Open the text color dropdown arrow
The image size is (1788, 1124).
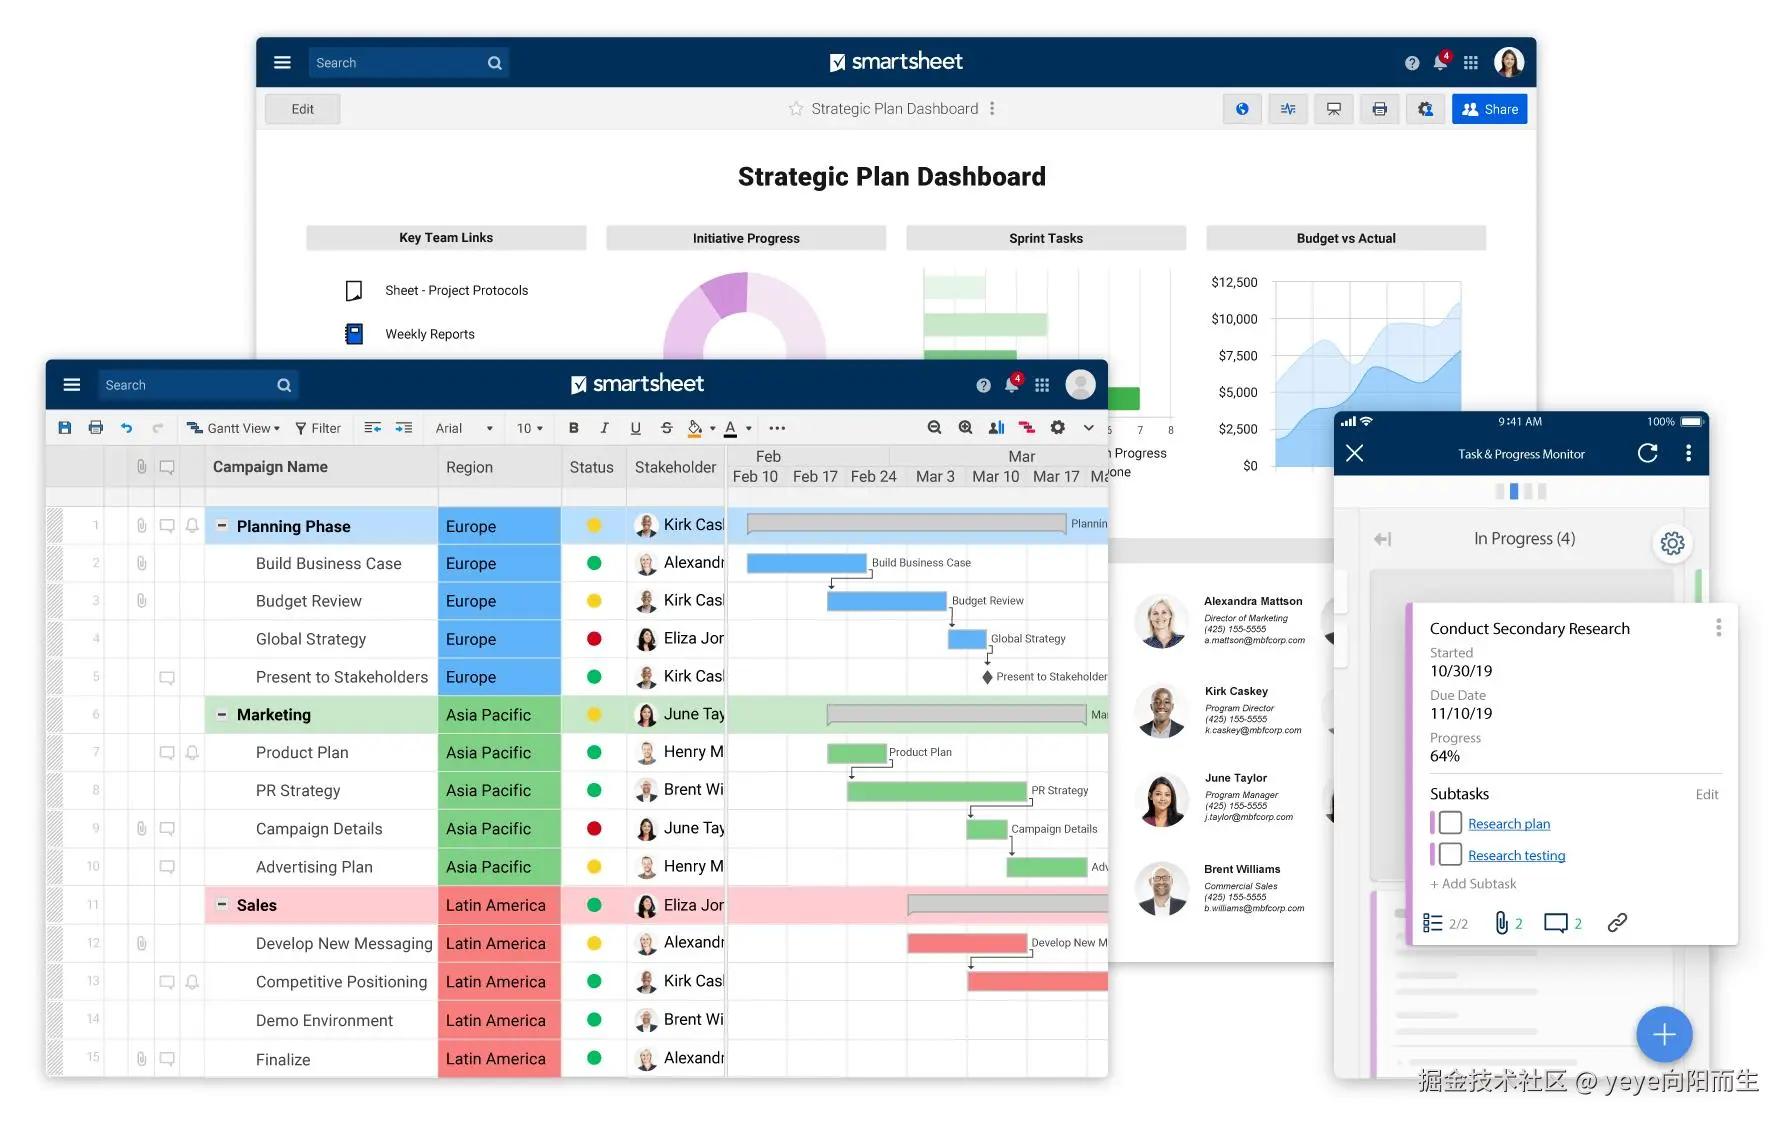point(749,429)
